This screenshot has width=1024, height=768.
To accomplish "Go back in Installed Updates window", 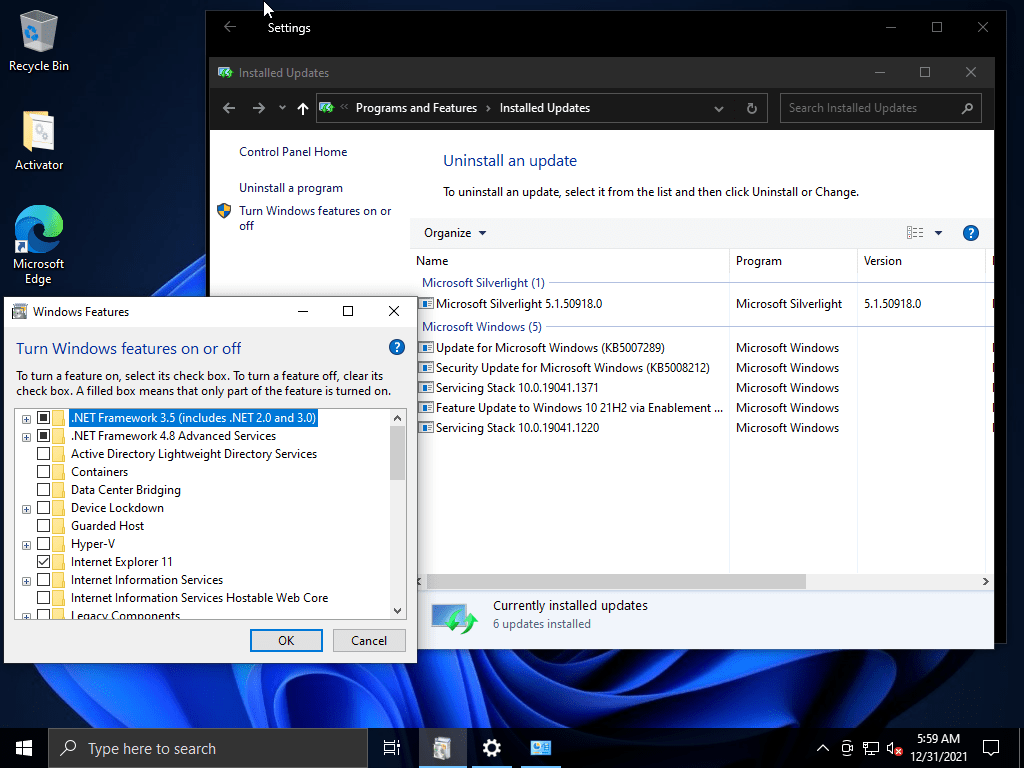I will tap(229, 108).
